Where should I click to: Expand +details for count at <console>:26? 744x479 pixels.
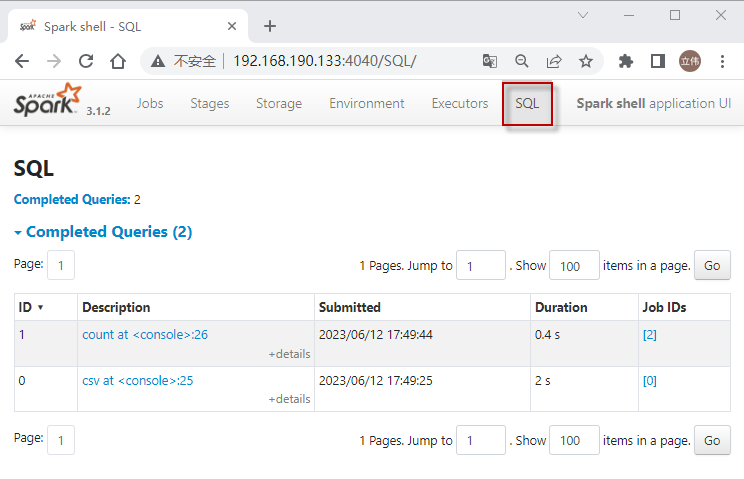289,354
